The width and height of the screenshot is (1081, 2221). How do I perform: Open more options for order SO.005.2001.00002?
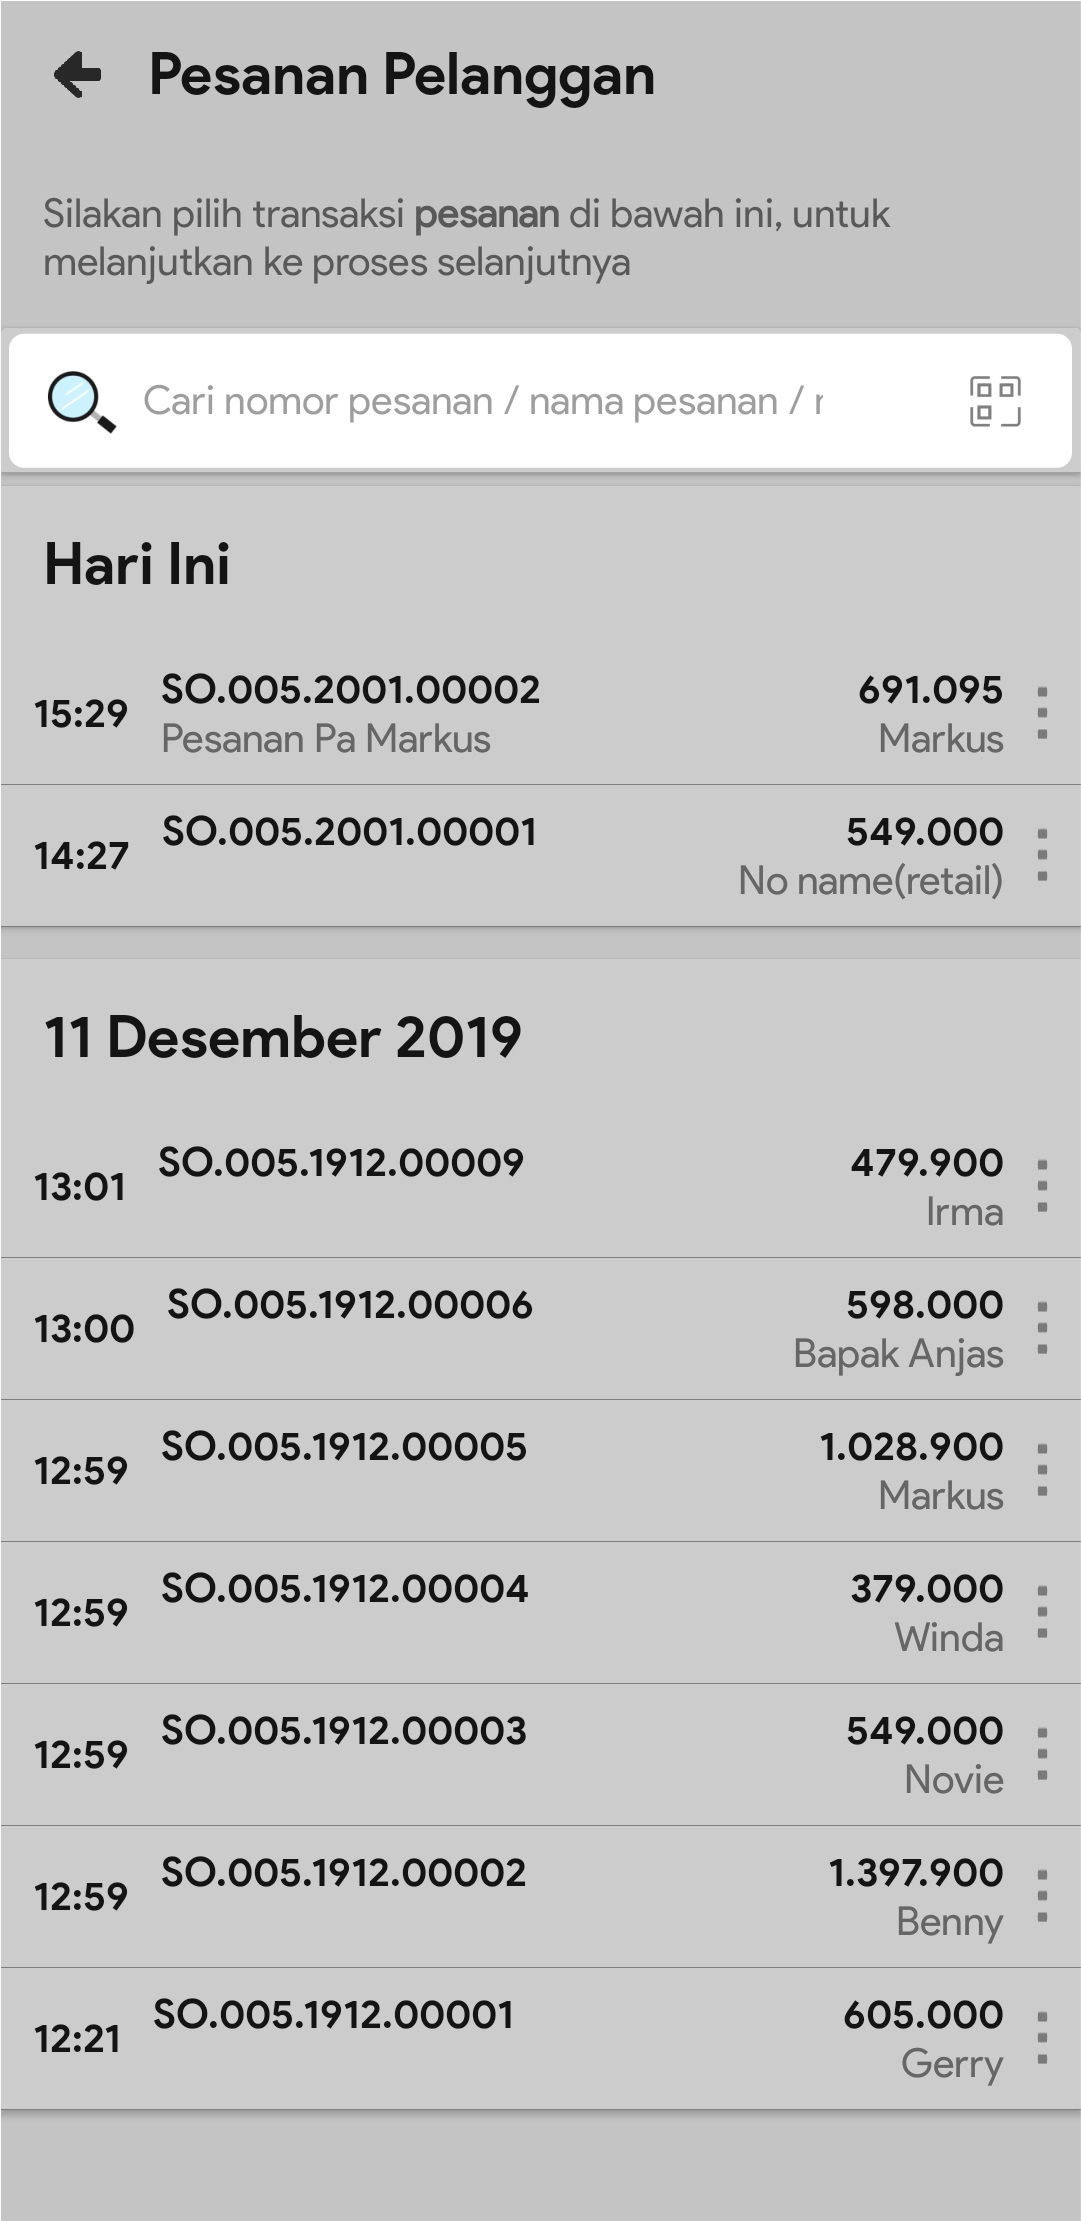point(1042,713)
